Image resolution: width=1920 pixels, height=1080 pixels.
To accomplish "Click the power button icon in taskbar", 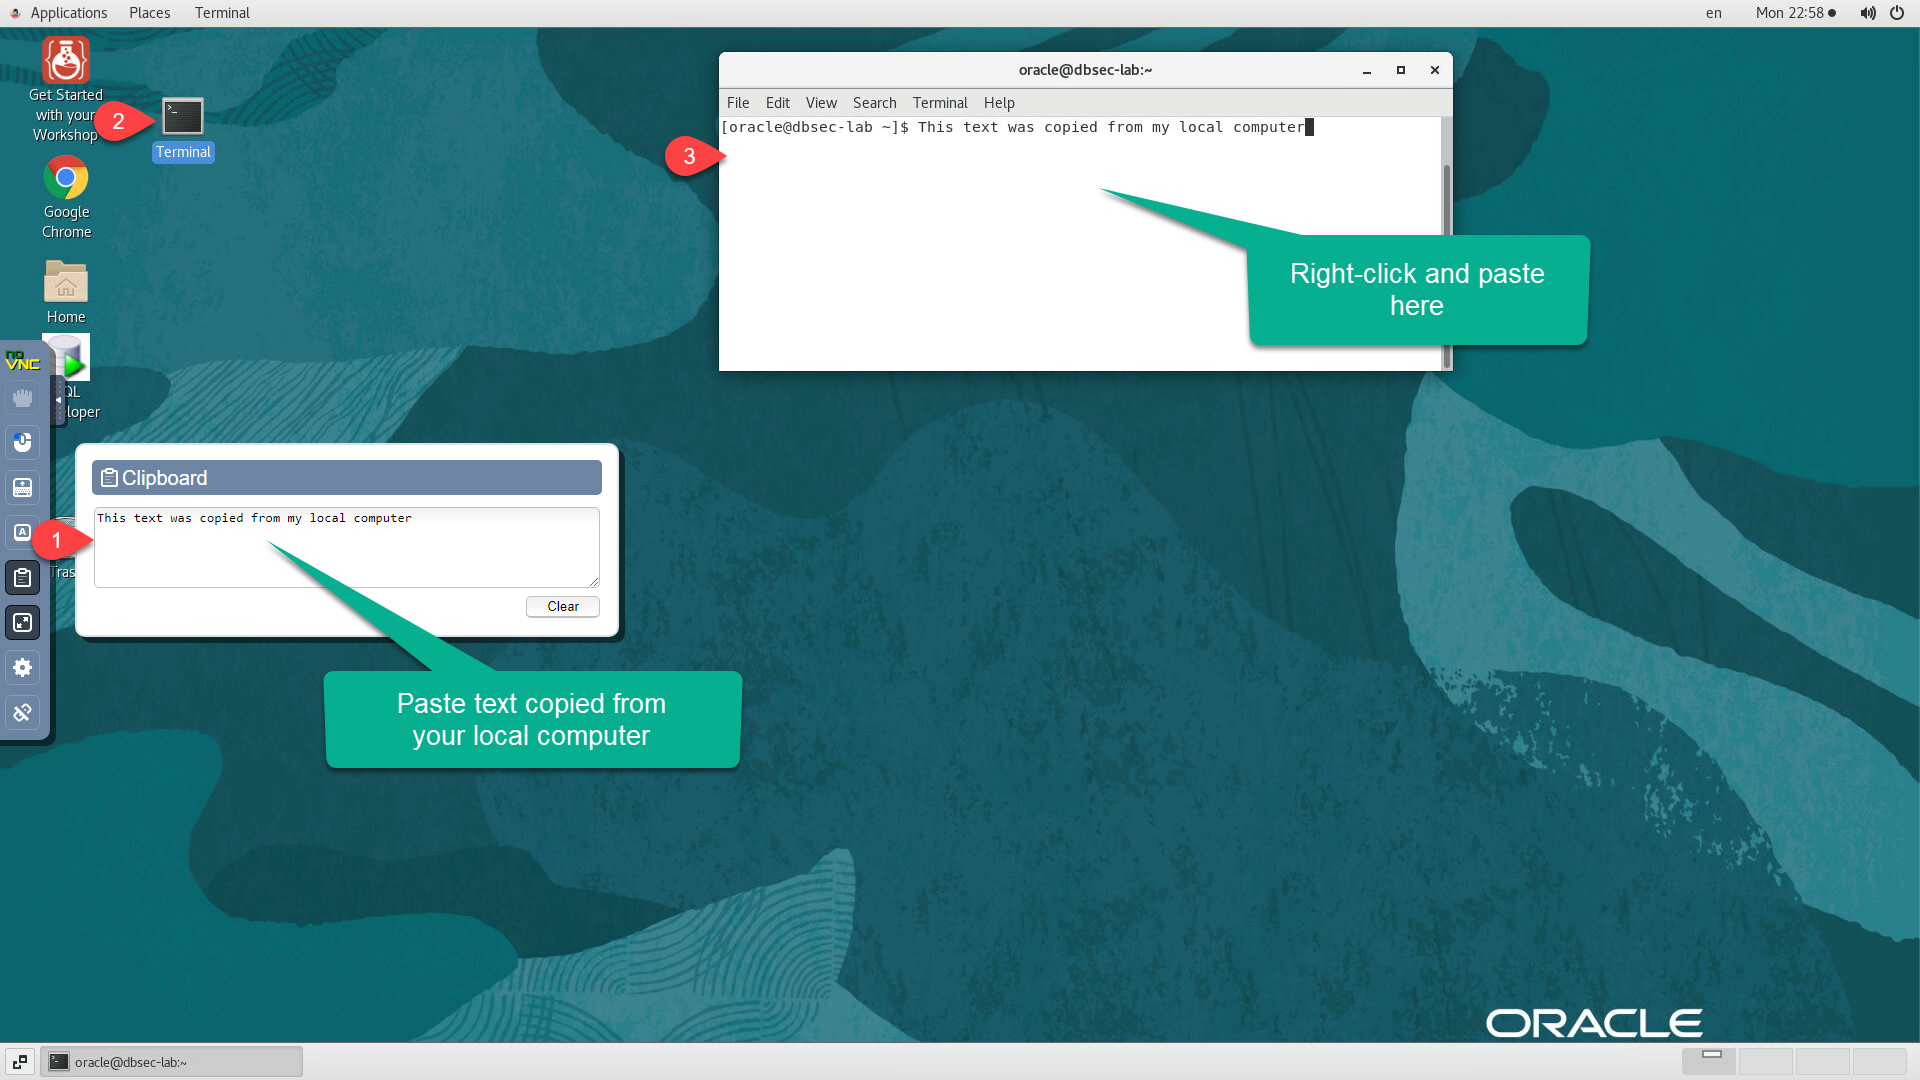I will coord(1896,12).
